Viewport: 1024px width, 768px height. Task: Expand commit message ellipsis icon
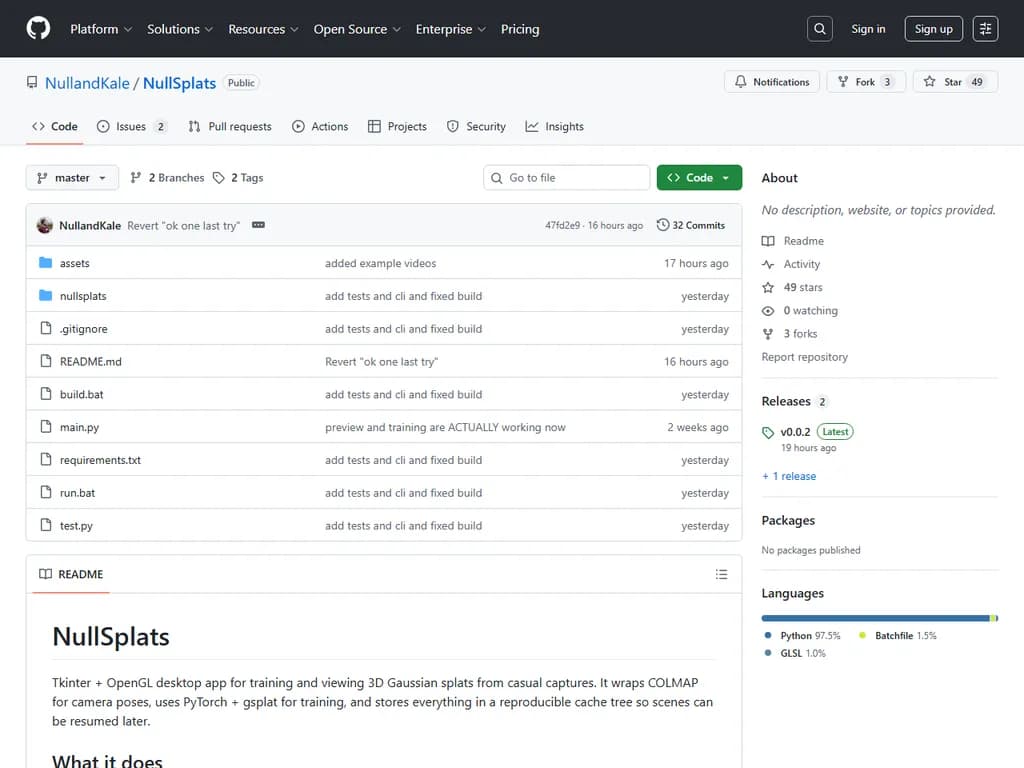point(258,225)
